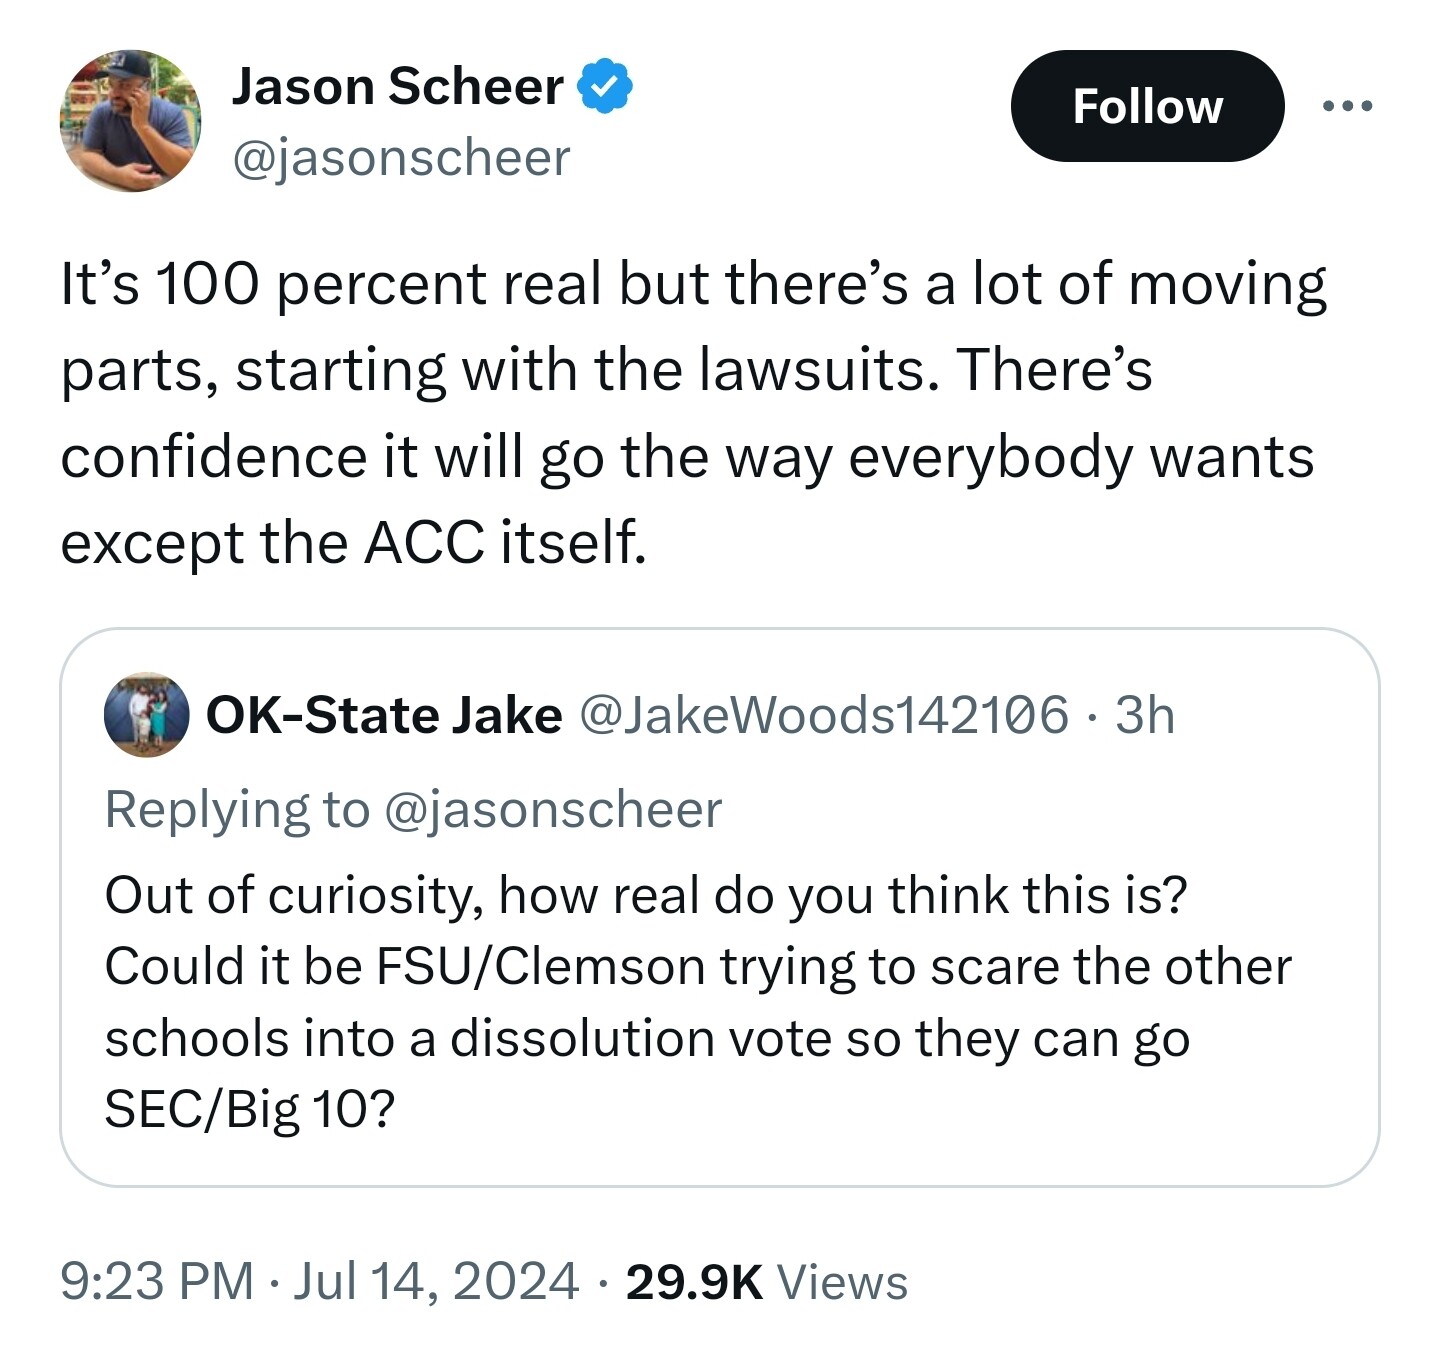Click the blue verified badge
Image resolution: width=1440 pixels, height=1351 pixels.
605,86
